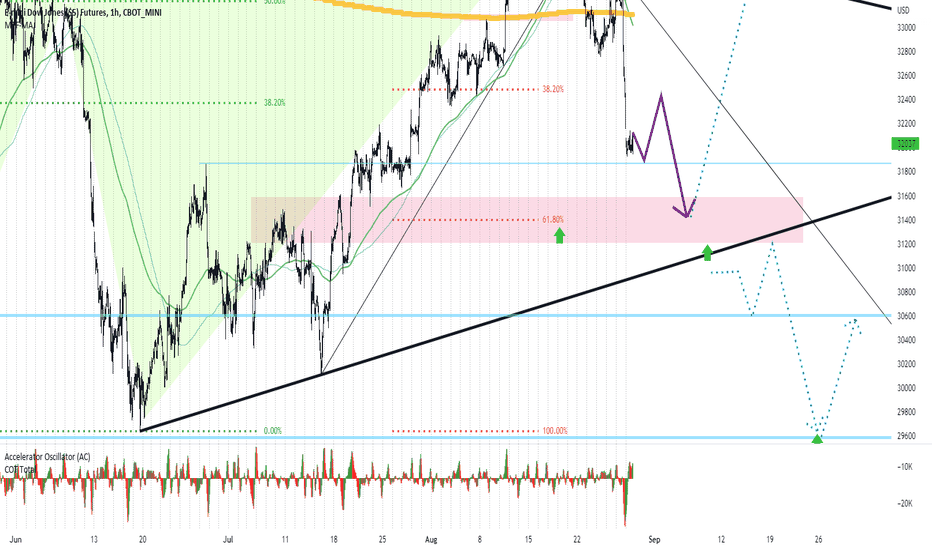The height and width of the screenshot is (550, 932).
Task: Click the 31800 price axis label
Action: (906, 172)
